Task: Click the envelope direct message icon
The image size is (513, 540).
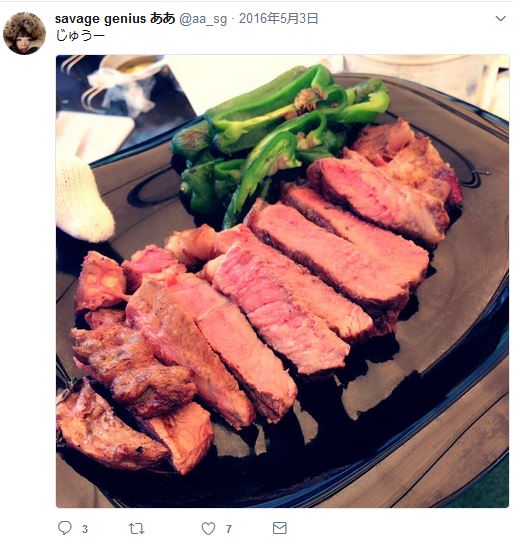Action: pos(280,528)
